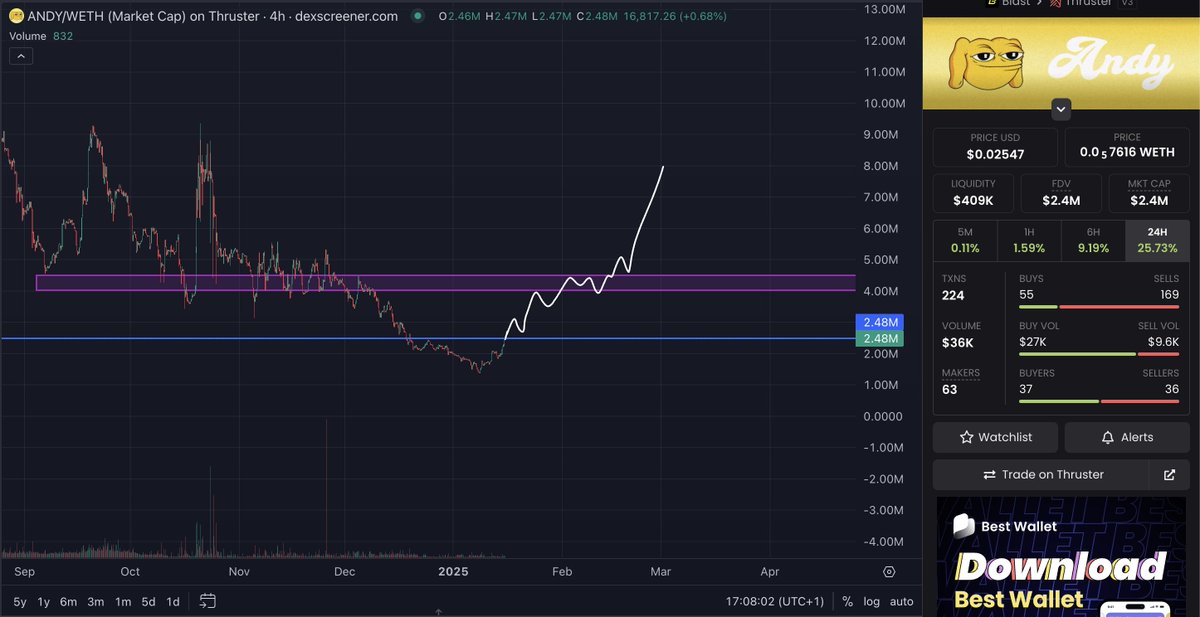This screenshot has width=1200, height=617.
Task: Select the 5y time range
Action: 20,601
